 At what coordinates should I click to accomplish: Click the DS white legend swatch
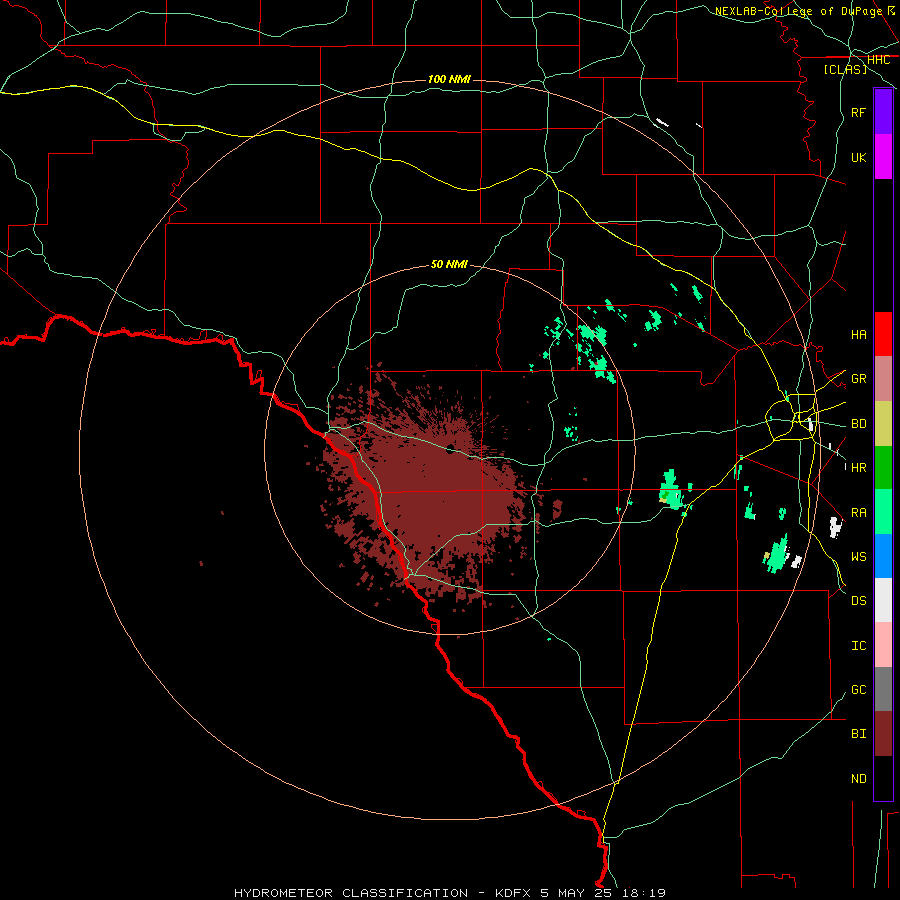tap(883, 600)
